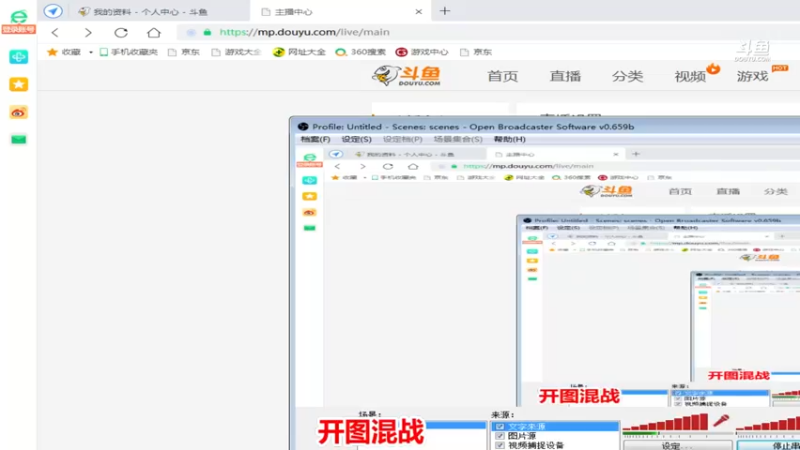Open the yellow star favorites sidebar icon
This screenshot has width=800, height=450.
18,84
